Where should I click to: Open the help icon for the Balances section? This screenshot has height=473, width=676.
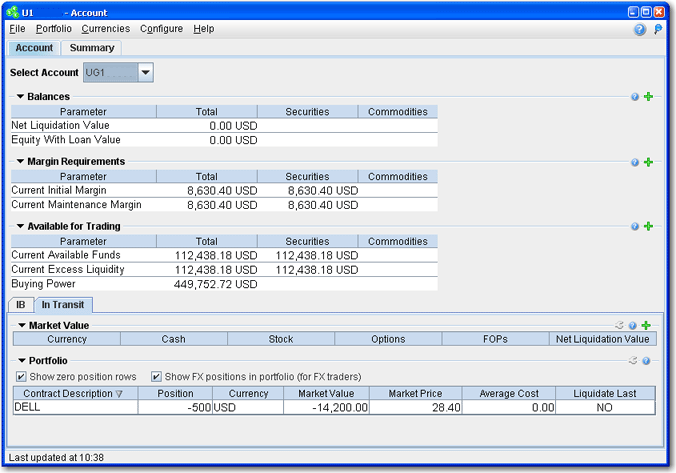(635, 97)
